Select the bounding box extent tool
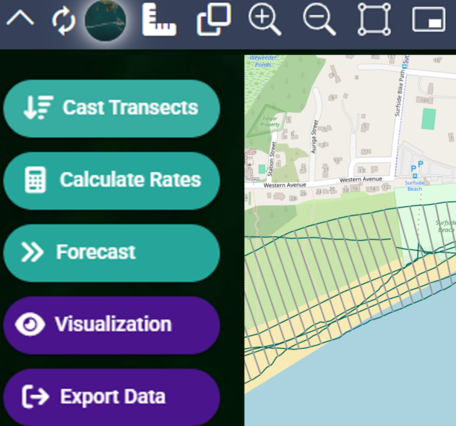This screenshot has width=456, height=426. 374,19
